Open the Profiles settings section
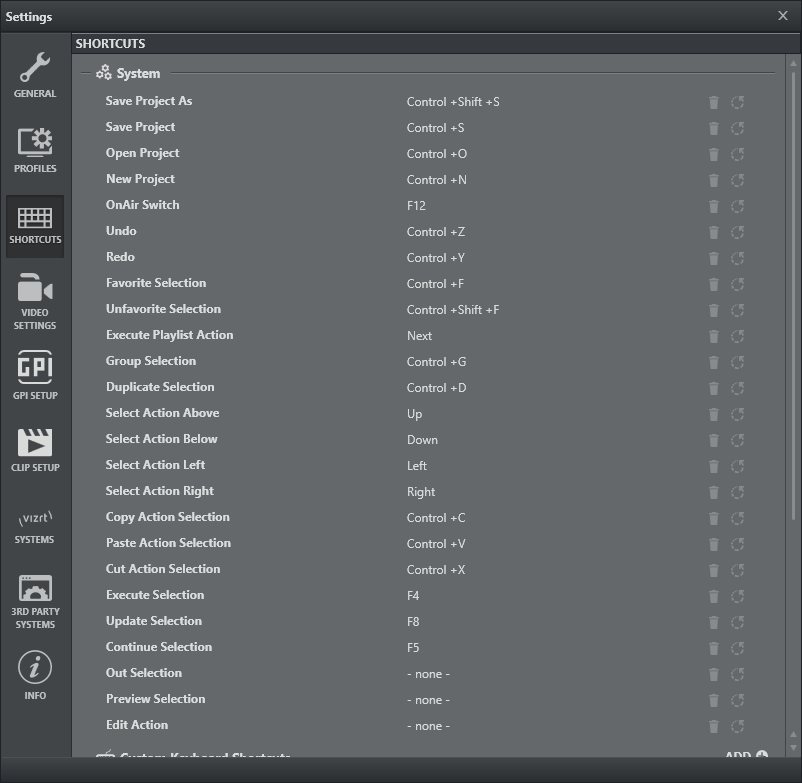The height and width of the screenshot is (783, 802). point(35,149)
